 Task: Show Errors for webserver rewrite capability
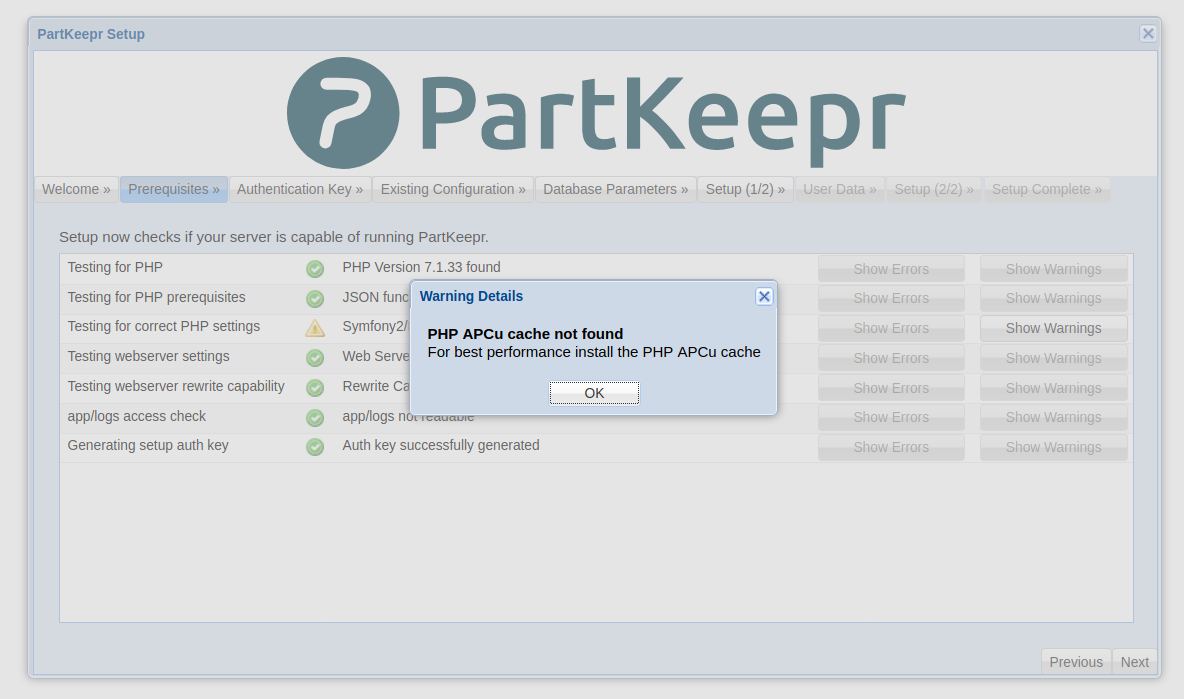pyautogui.click(x=891, y=388)
